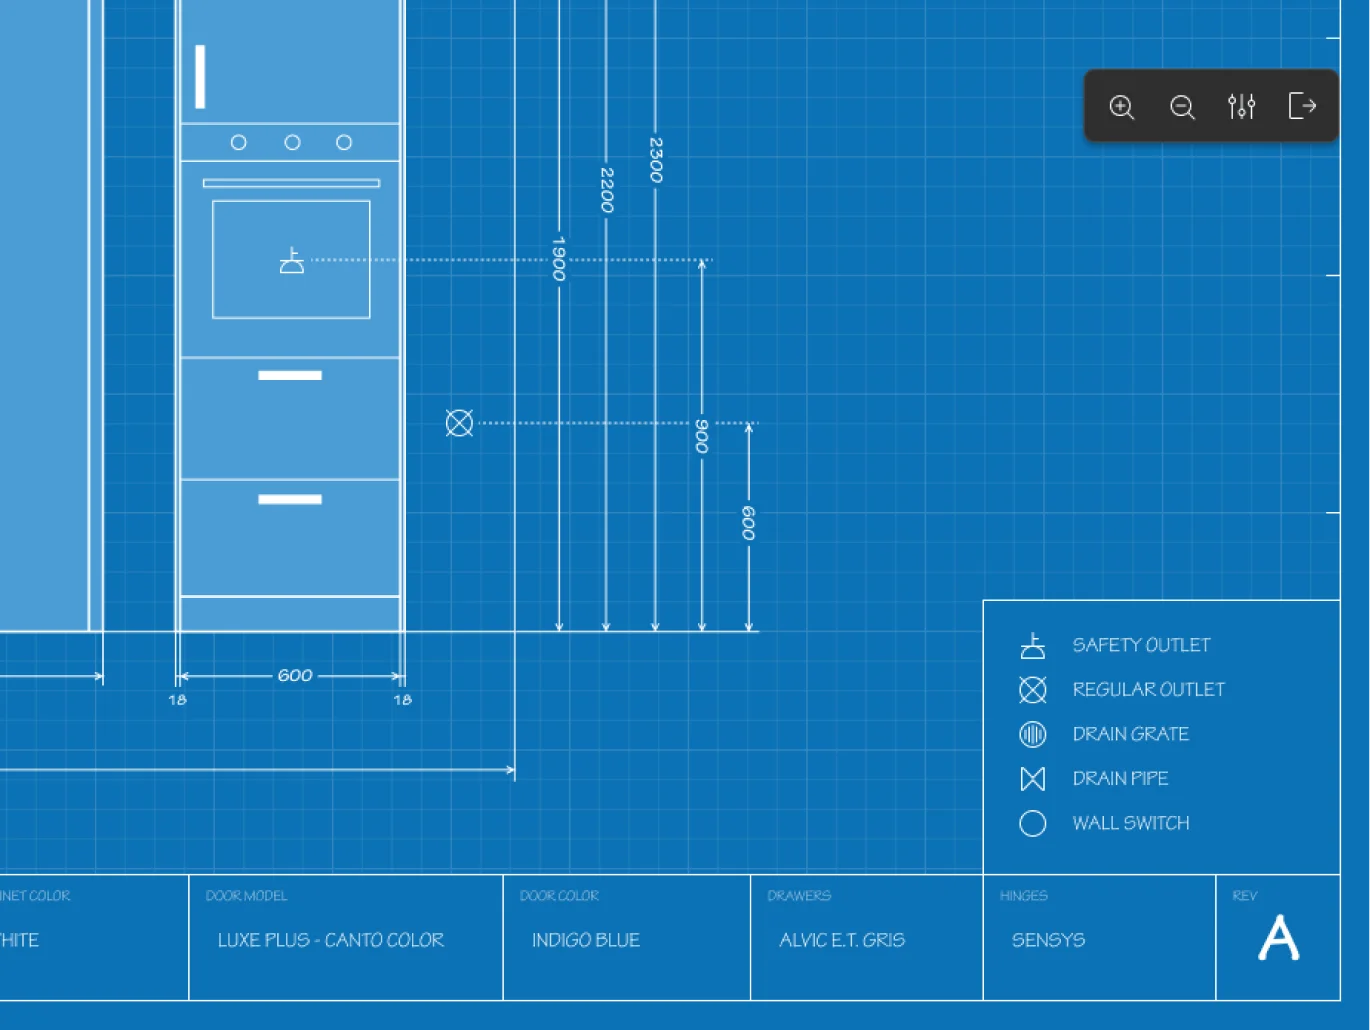Click the Regular Outlet legend icon
Viewport: 1370px width, 1030px height.
point(1033,690)
